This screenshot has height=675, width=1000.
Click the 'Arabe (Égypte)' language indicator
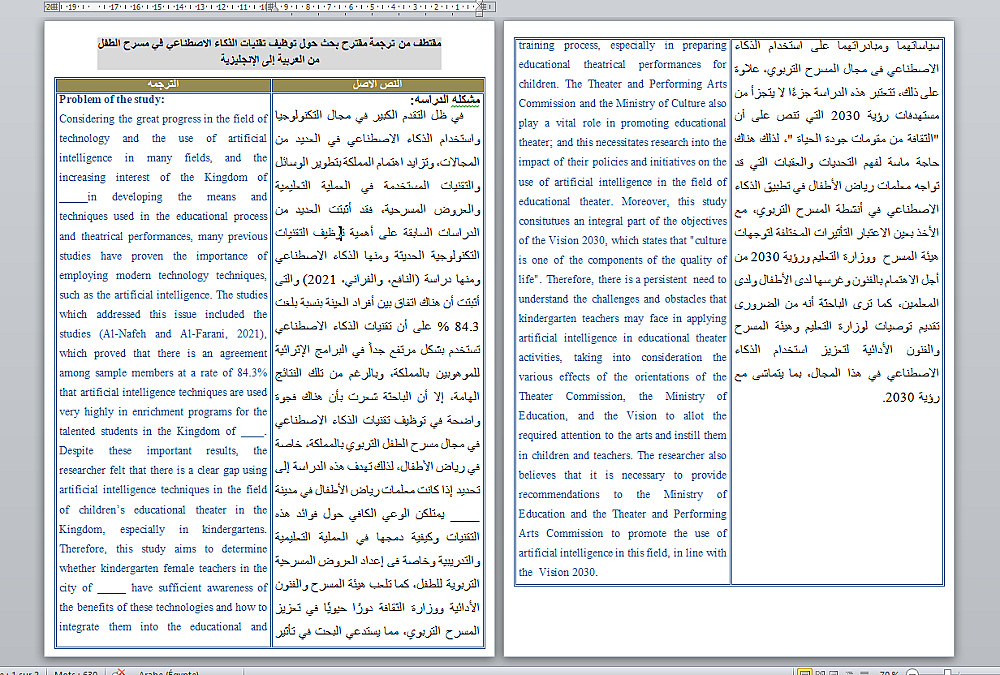pos(169,672)
